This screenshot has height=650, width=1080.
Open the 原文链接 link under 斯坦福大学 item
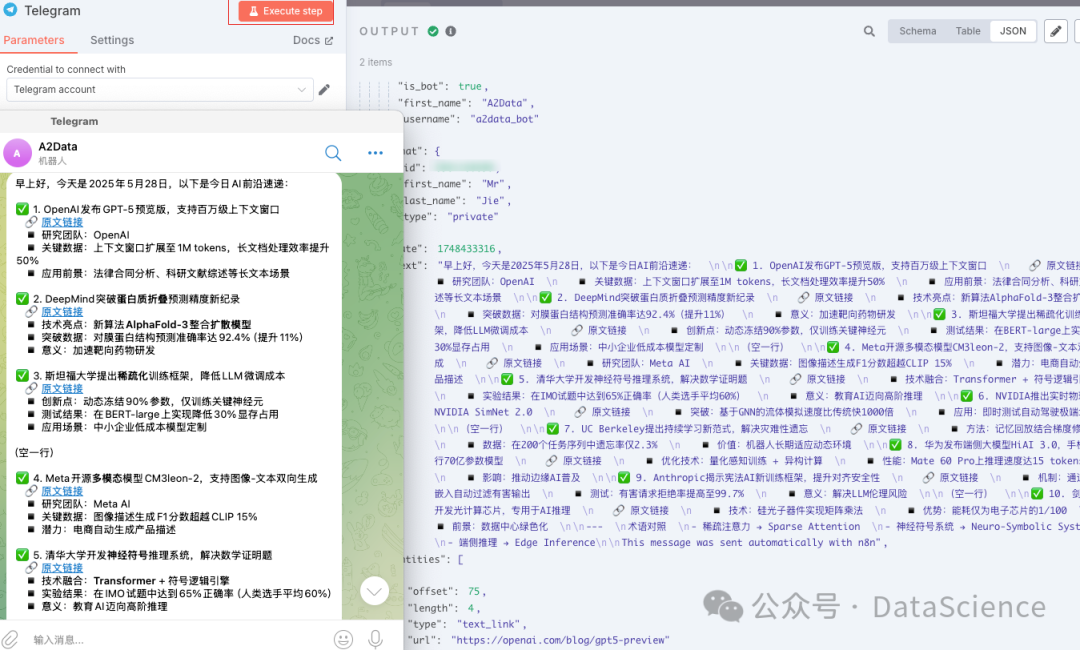(x=62, y=388)
